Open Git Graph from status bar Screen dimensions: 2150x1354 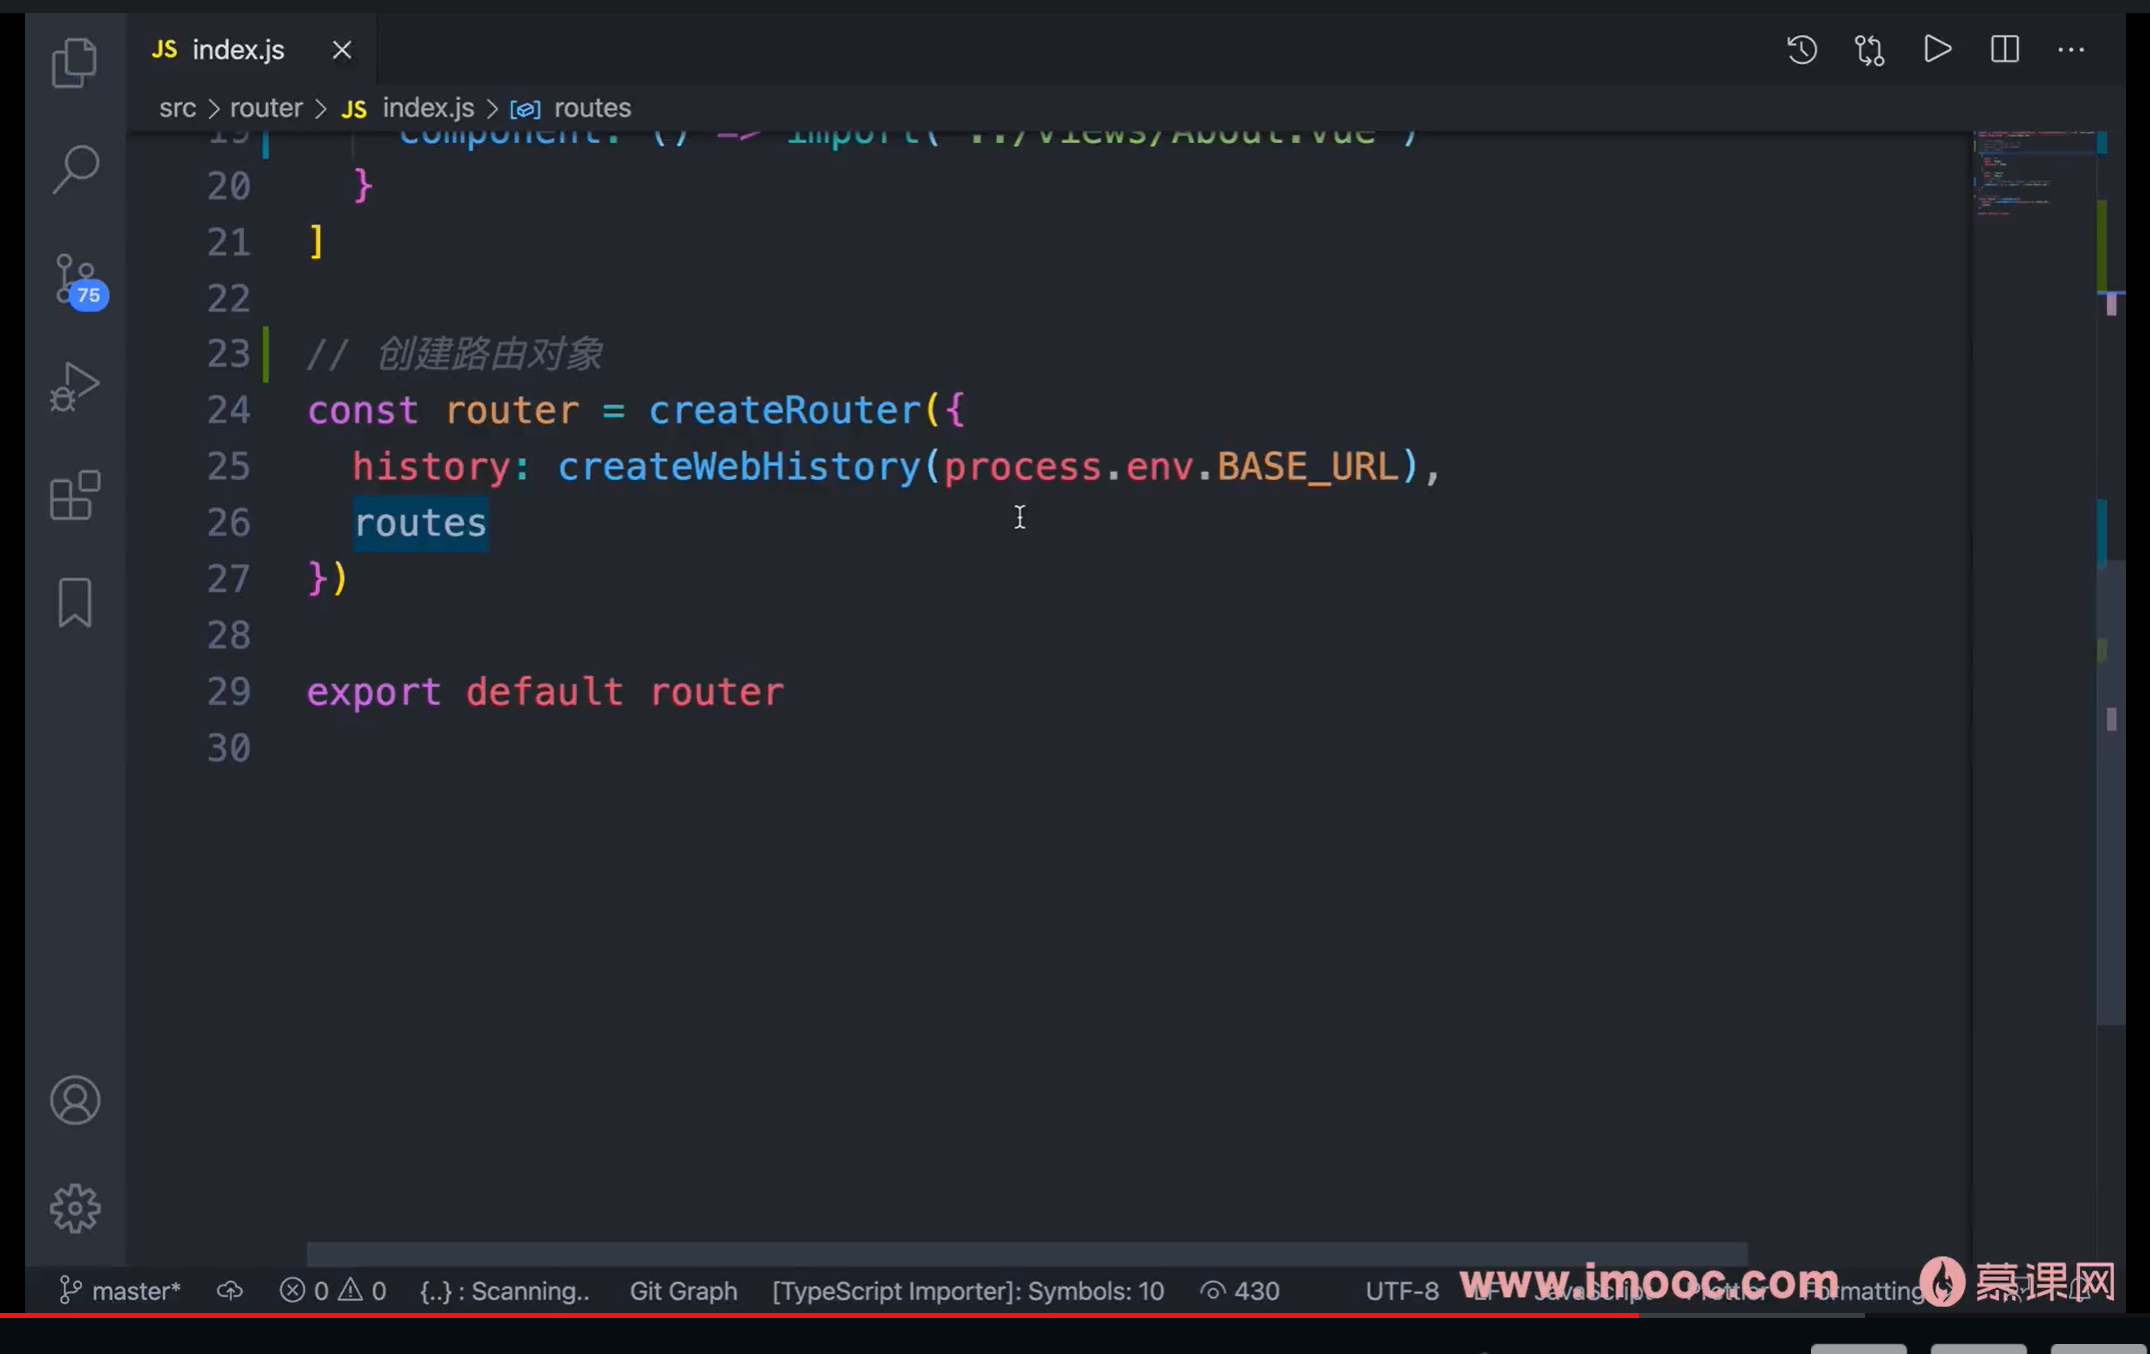coord(683,1291)
